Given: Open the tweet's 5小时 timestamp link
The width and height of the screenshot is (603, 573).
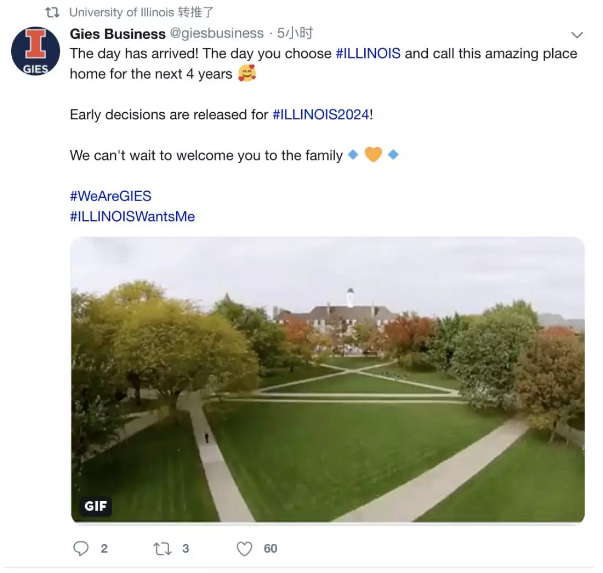Looking at the screenshot, I should tap(295, 34).
